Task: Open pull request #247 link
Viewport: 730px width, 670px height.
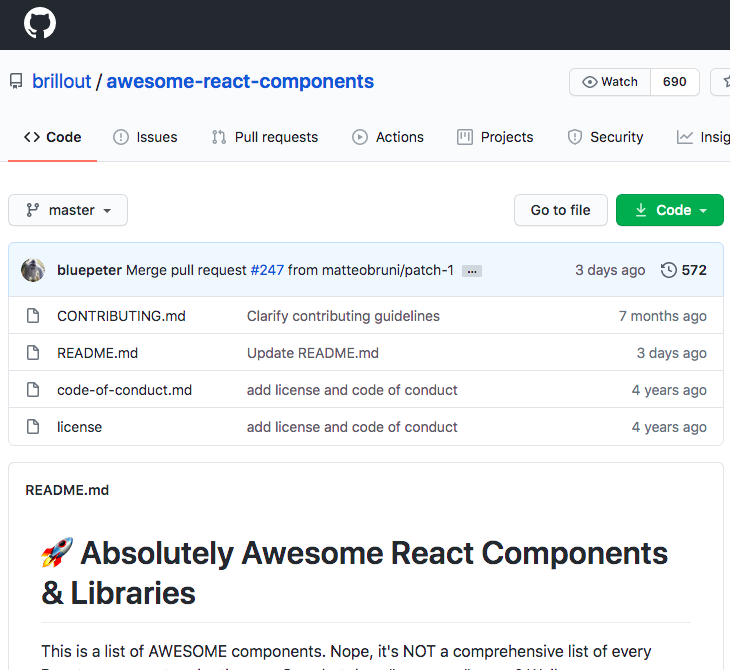Action: point(267,270)
